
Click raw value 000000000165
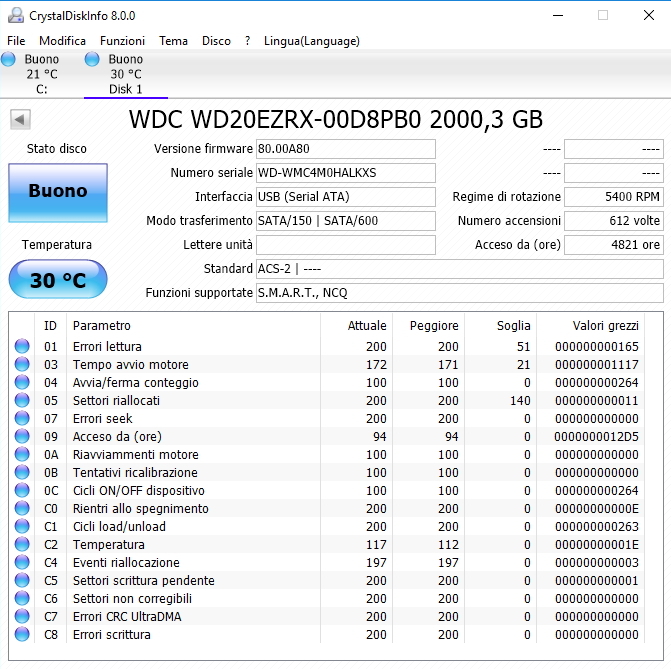[597, 346]
